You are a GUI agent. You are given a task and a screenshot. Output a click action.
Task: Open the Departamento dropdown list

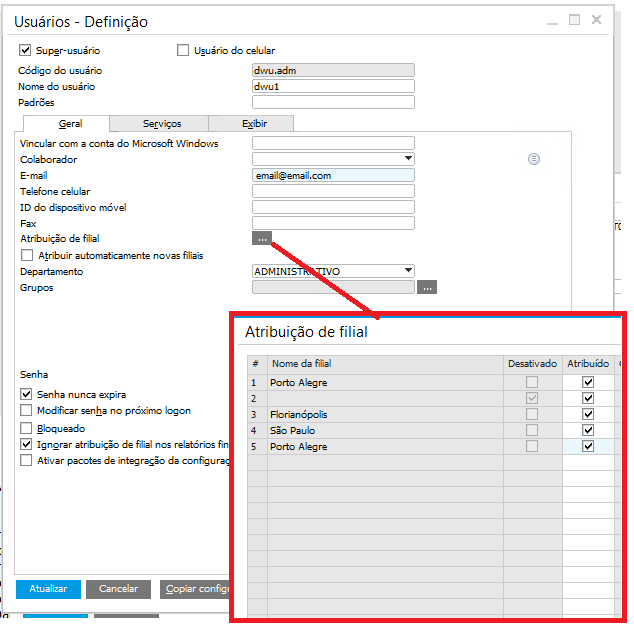coord(408,271)
